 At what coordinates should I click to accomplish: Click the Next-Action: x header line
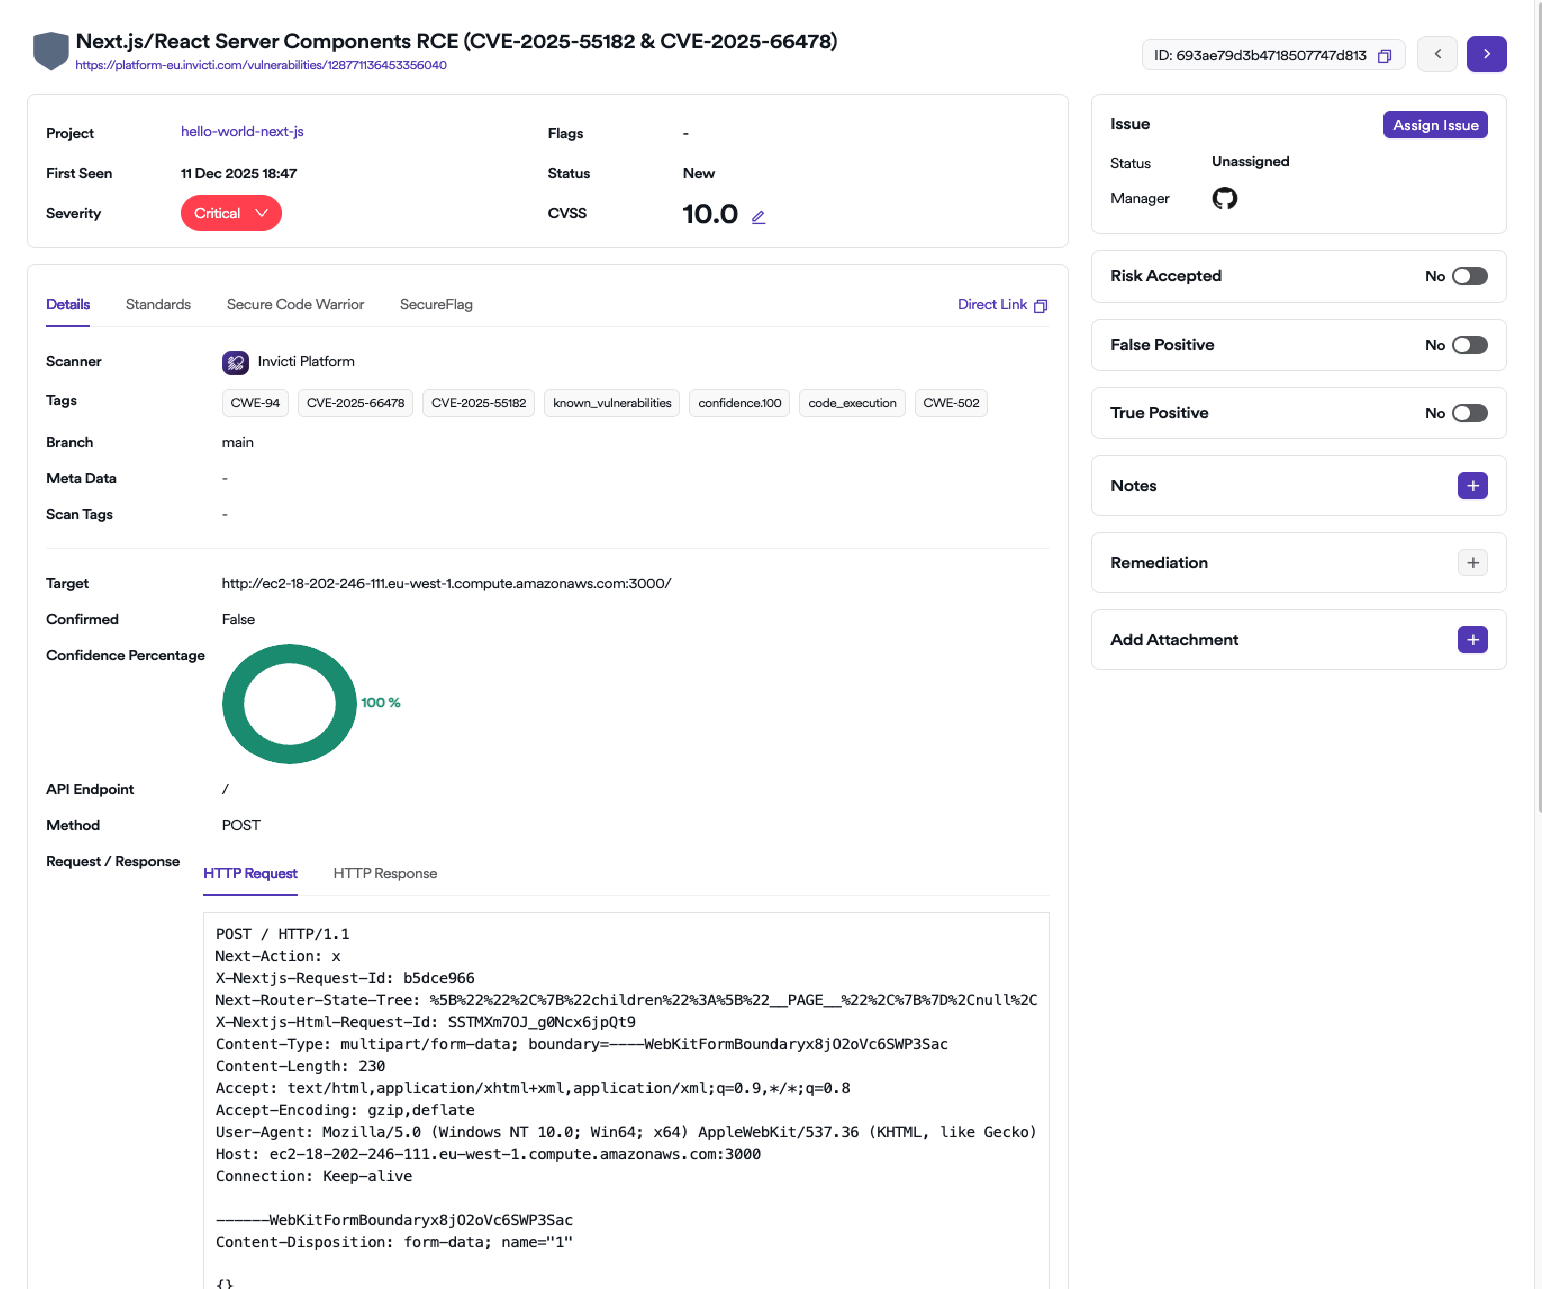coord(278,956)
